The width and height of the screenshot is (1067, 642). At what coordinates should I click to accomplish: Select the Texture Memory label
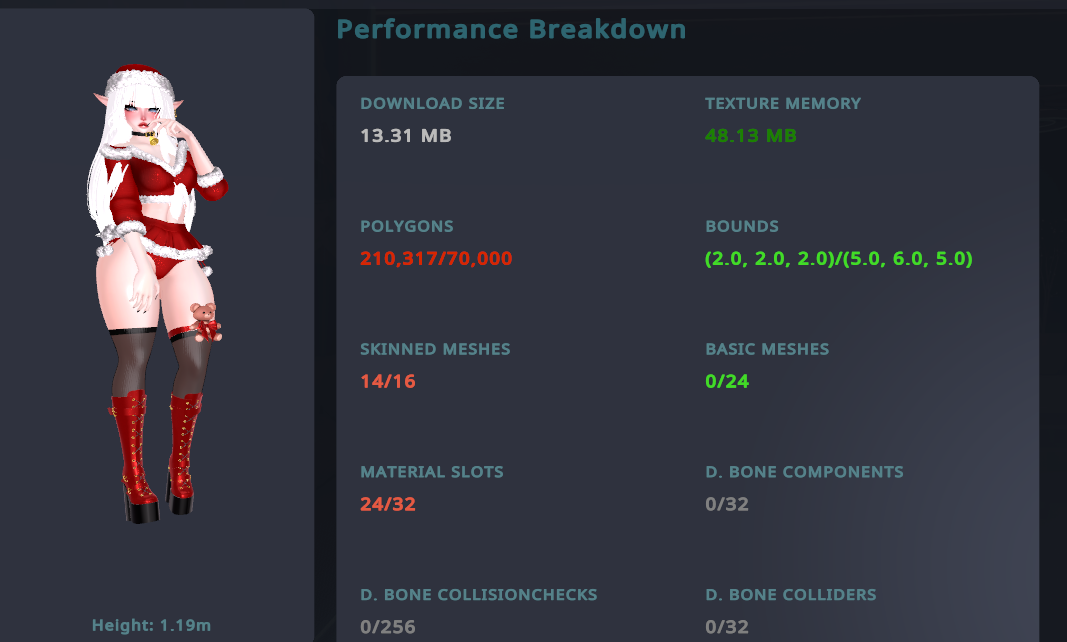783,103
